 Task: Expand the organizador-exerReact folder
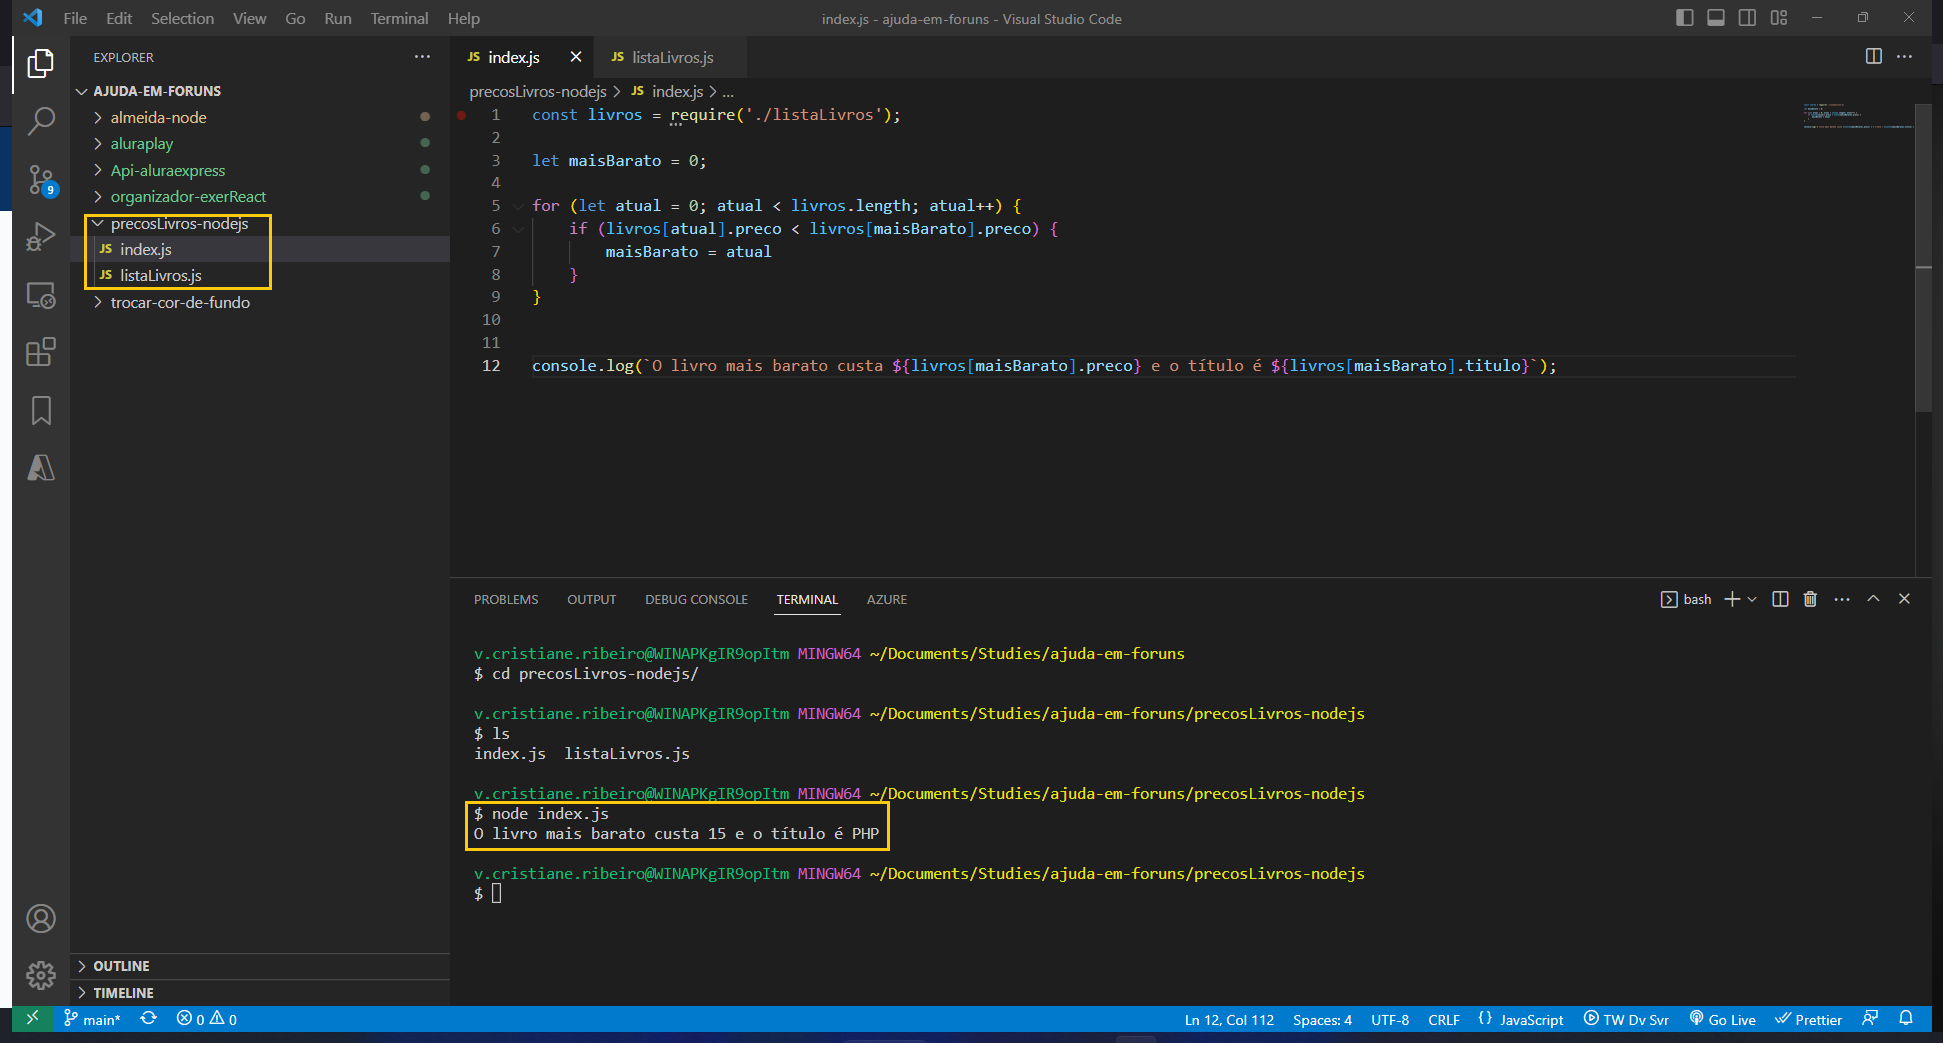point(260,197)
